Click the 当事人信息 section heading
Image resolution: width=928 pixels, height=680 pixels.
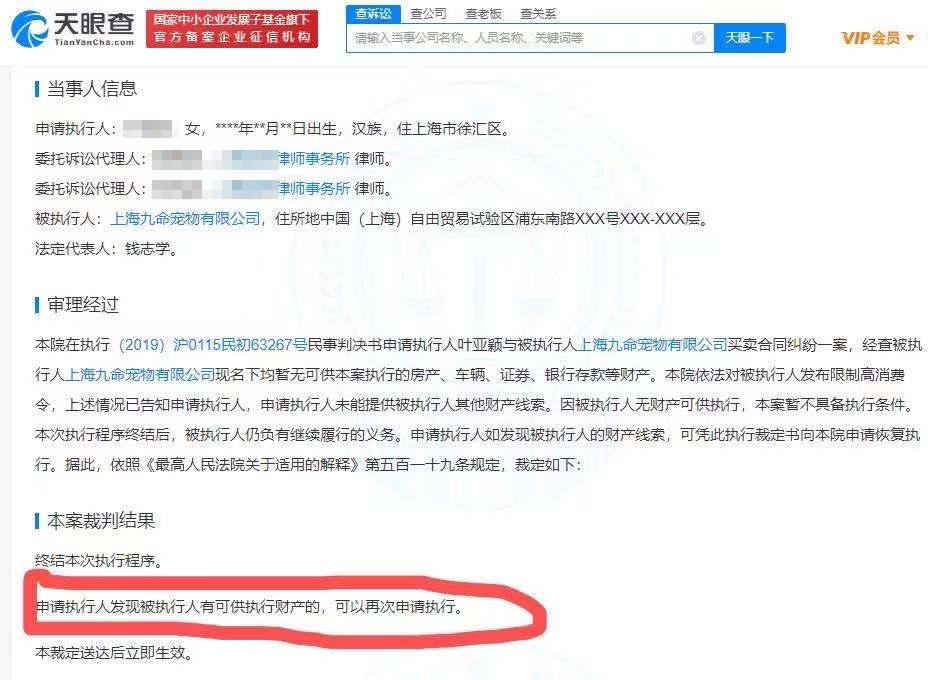pos(92,89)
